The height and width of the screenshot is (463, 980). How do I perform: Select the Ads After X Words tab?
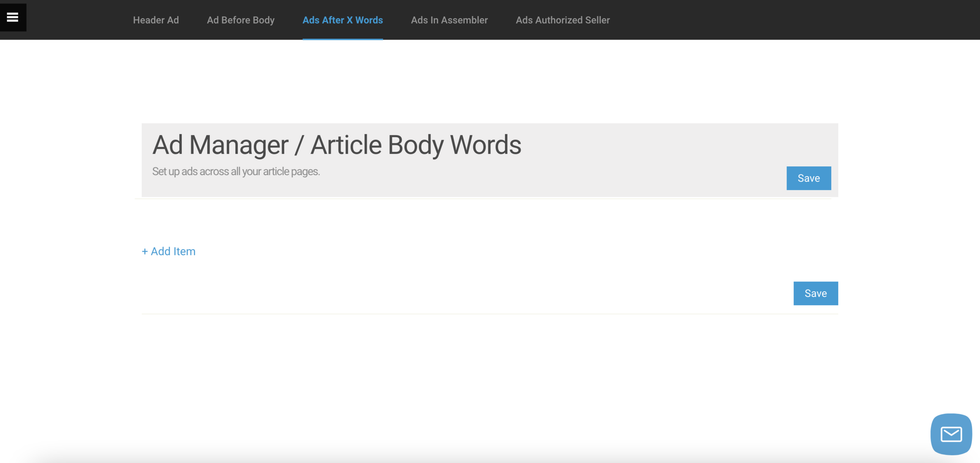pos(342,20)
